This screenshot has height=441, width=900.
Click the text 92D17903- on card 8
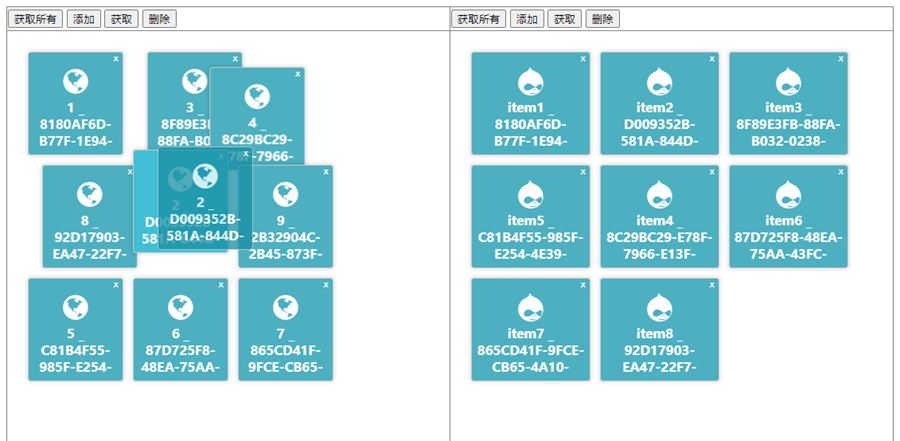coord(90,238)
